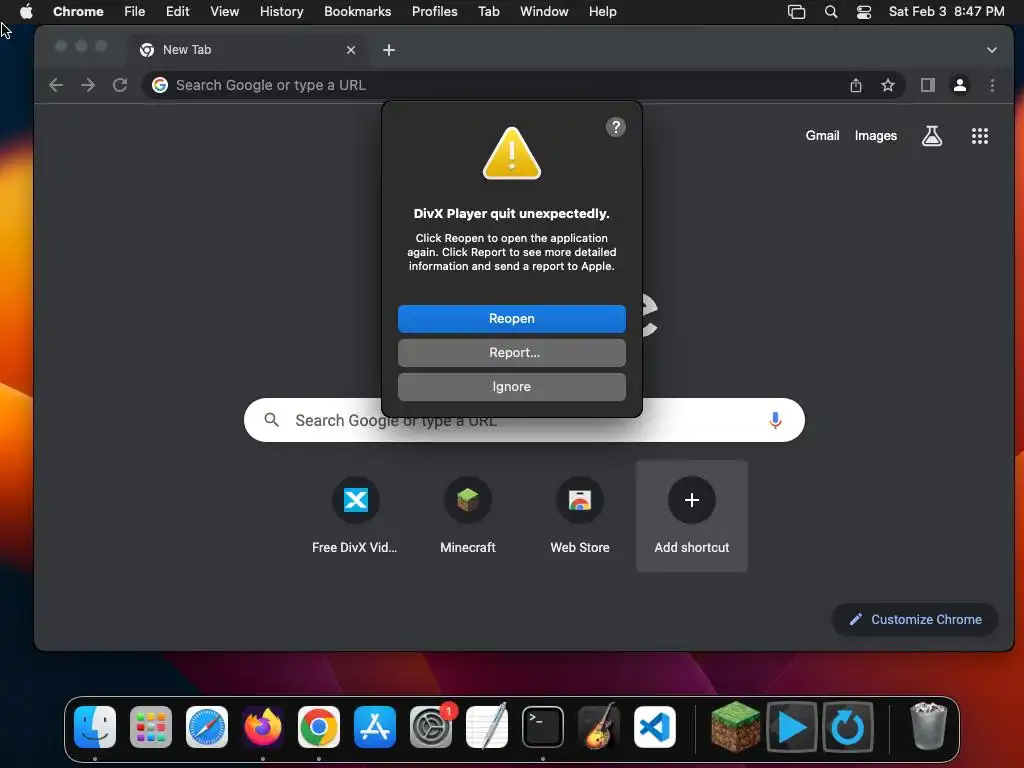Open the Edit menu
This screenshot has height=768, width=1024.
(x=177, y=11)
